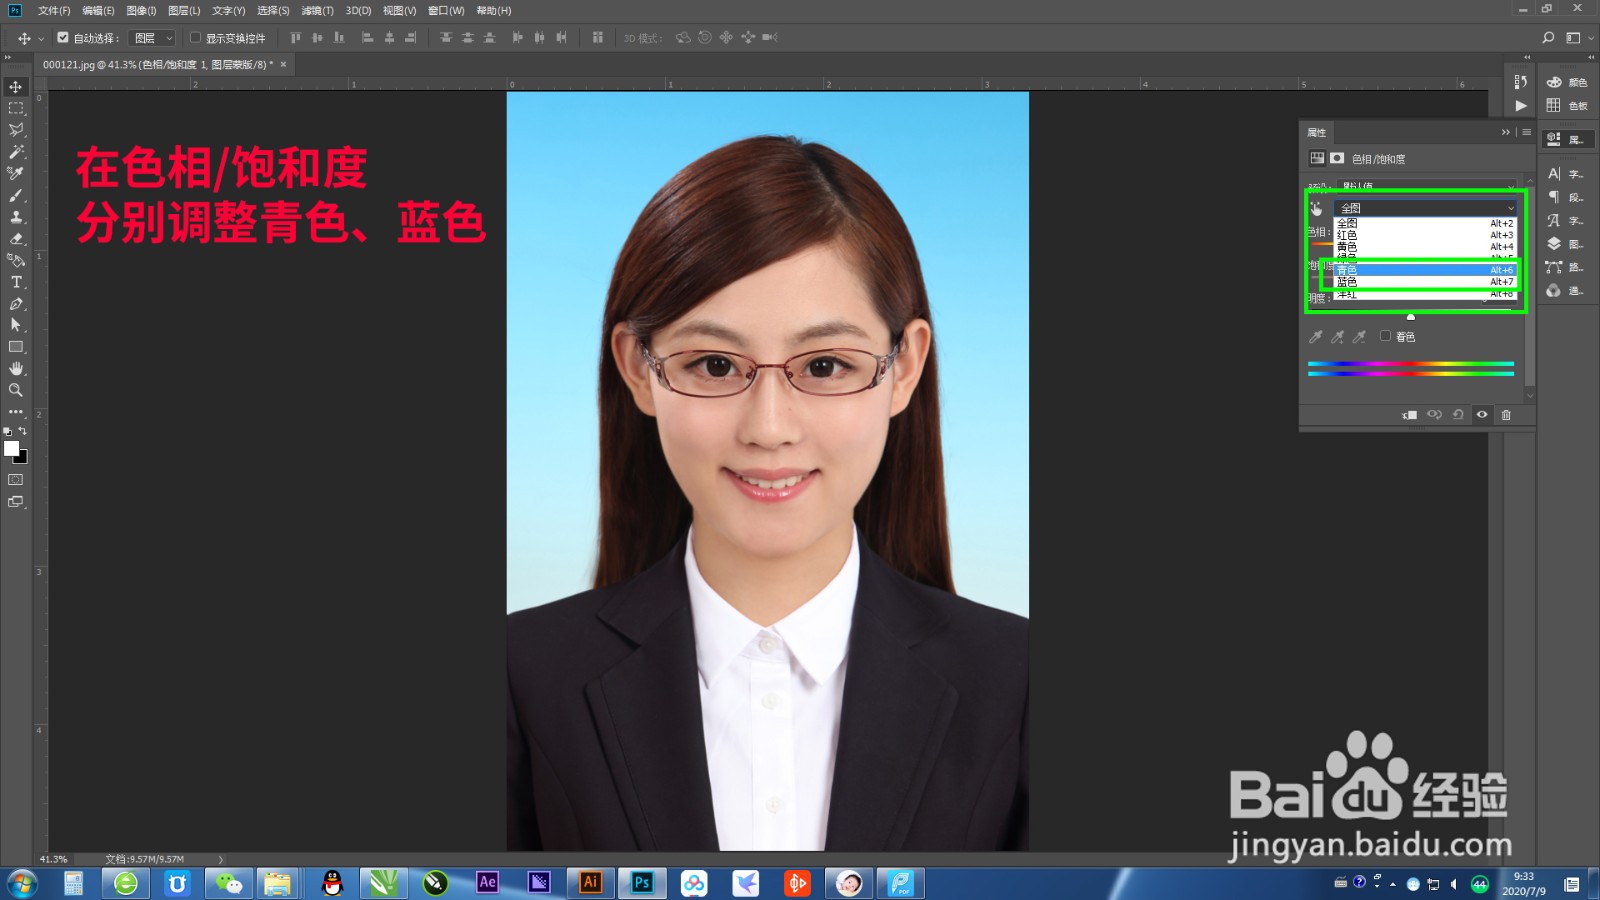Pick the add-to-sample eyedropper
This screenshot has width=1600, height=900.
click(1338, 337)
